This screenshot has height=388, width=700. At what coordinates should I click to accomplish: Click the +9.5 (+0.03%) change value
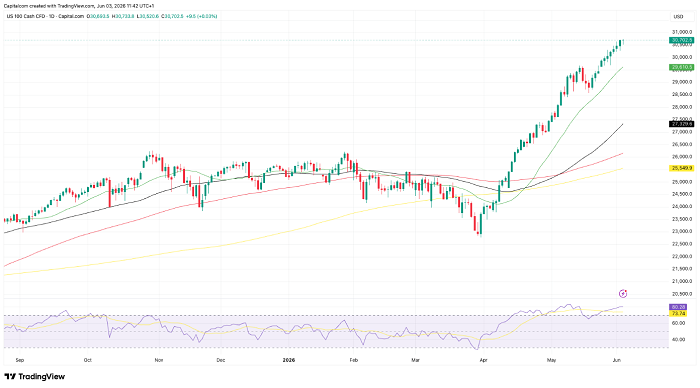point(201,16)
